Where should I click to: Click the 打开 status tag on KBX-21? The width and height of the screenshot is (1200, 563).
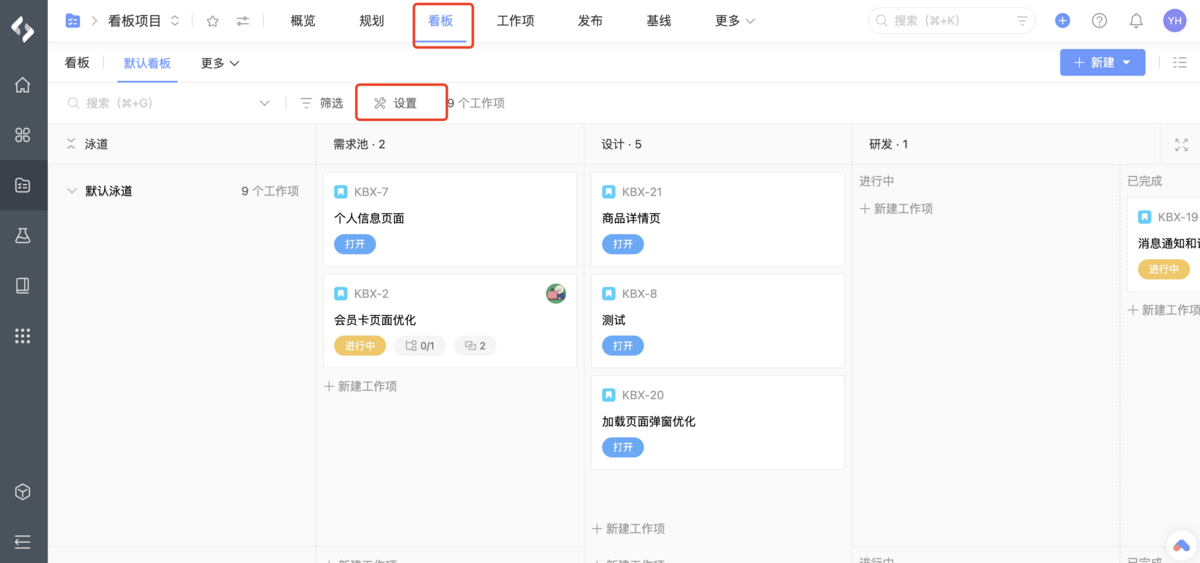click(x=623, y=244)
